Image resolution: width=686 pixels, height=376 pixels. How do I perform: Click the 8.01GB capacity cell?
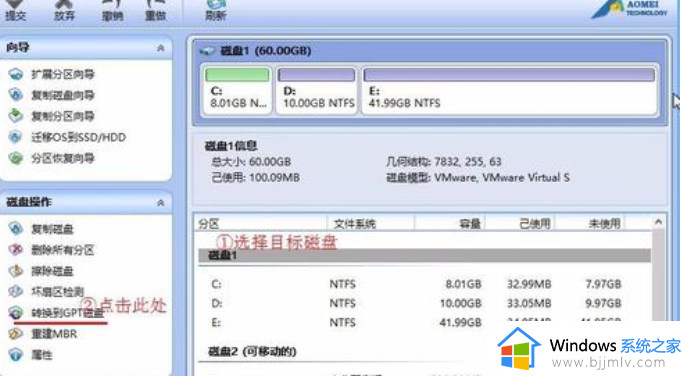[463, 284]
